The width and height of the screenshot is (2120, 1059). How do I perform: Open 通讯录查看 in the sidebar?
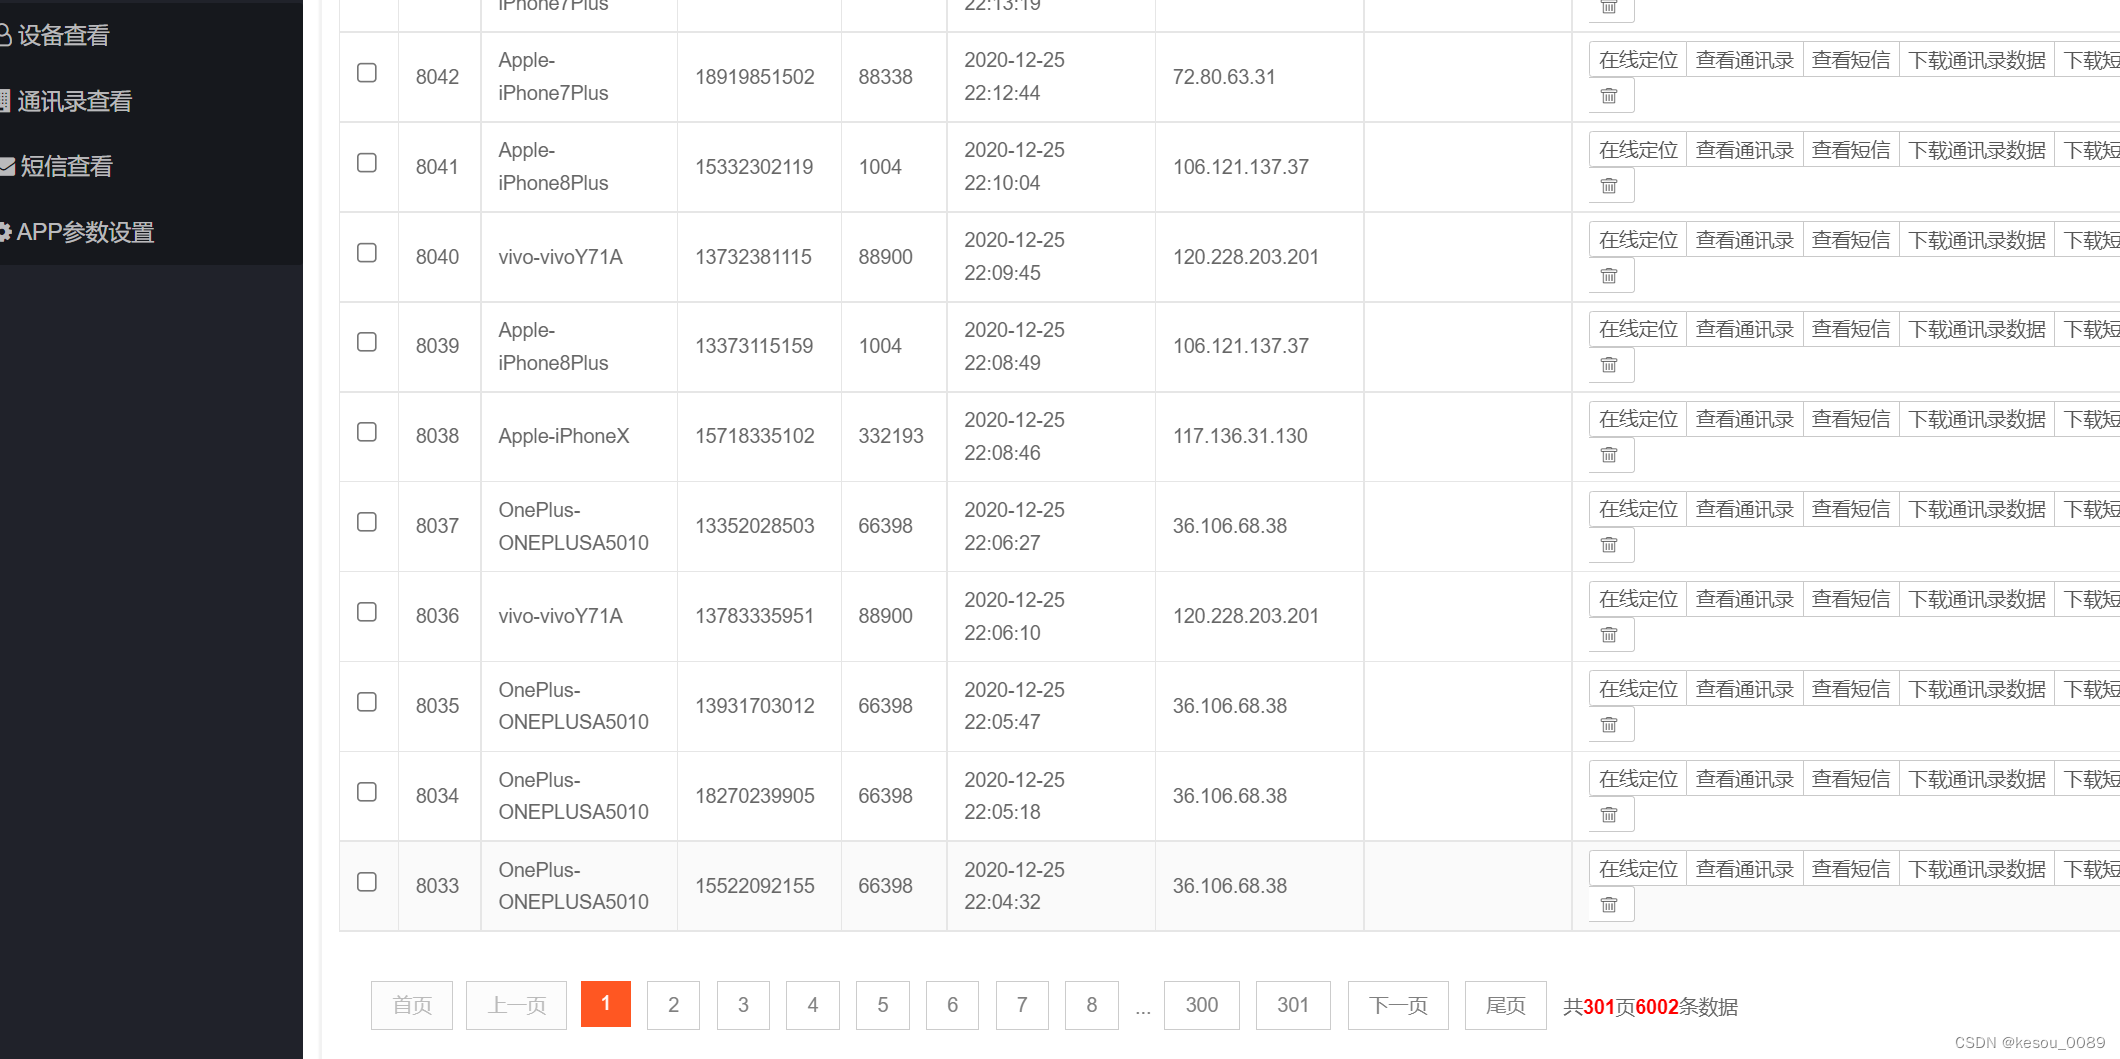[x=75, y=101]
